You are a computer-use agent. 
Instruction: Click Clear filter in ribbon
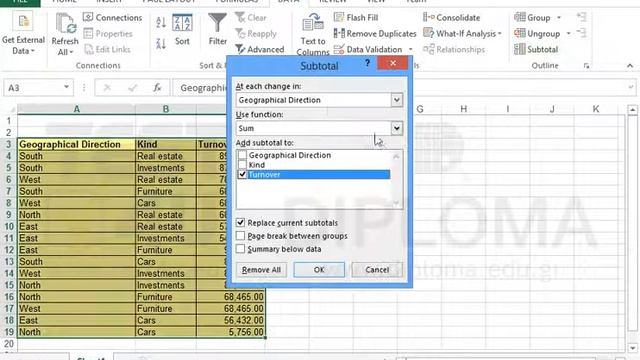coord(251,18)
